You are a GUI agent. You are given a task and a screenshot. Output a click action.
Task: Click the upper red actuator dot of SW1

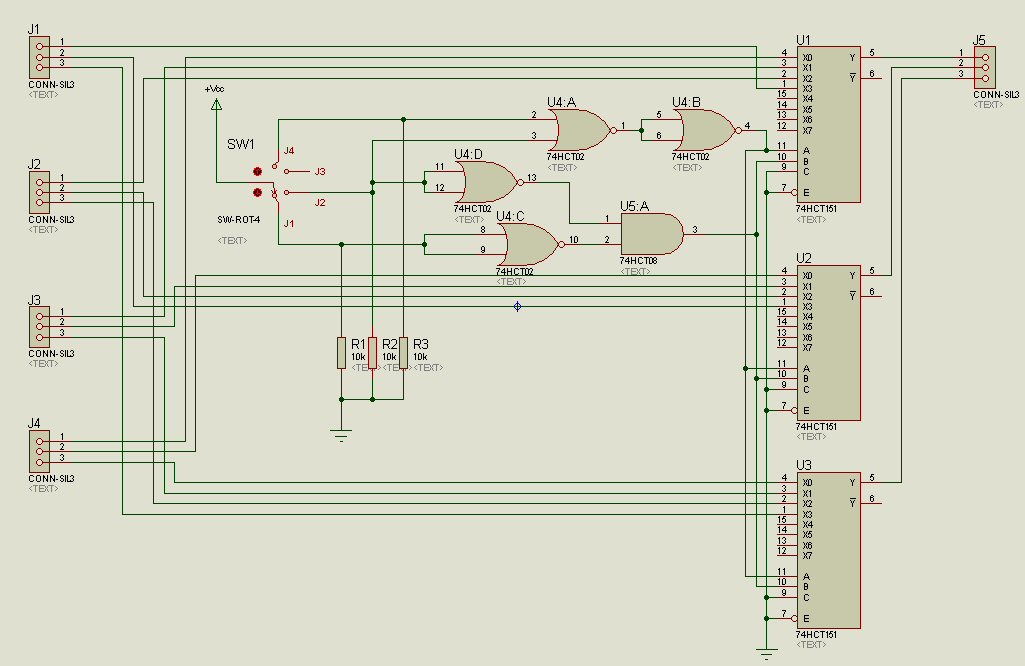258,171
